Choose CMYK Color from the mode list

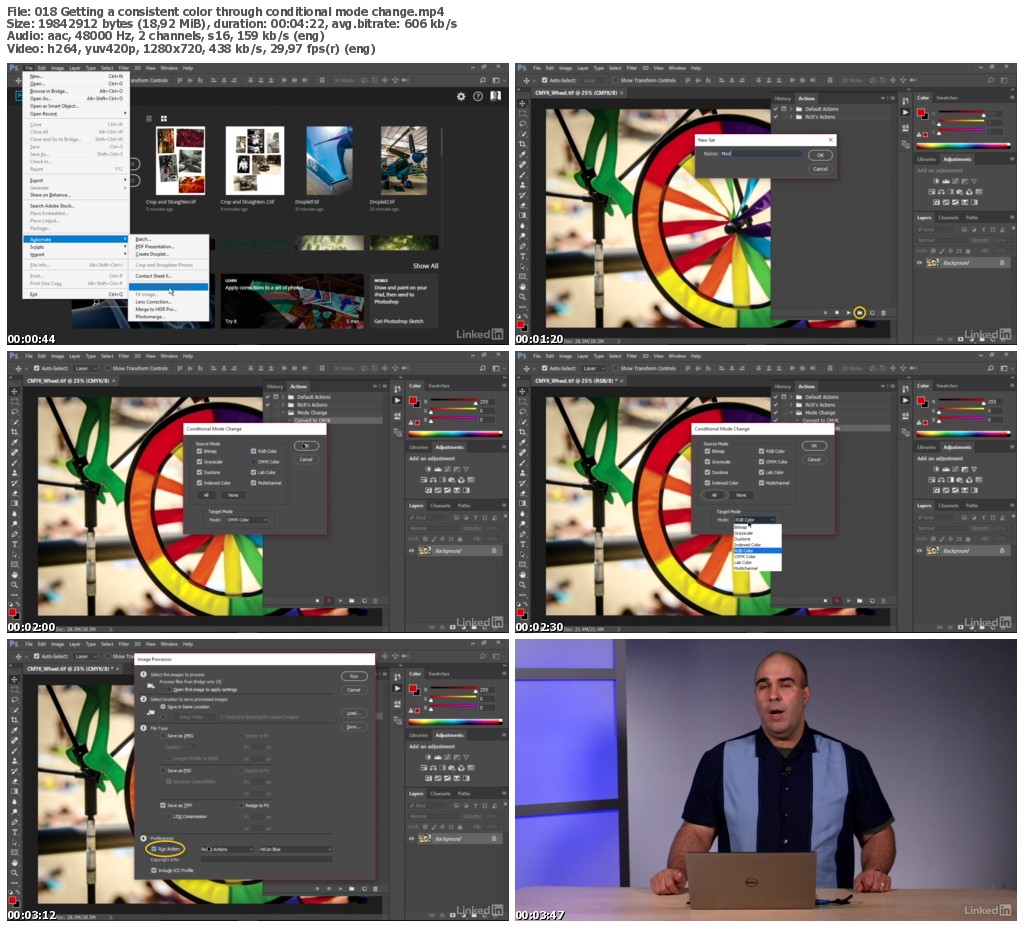[x=758, y=557]
